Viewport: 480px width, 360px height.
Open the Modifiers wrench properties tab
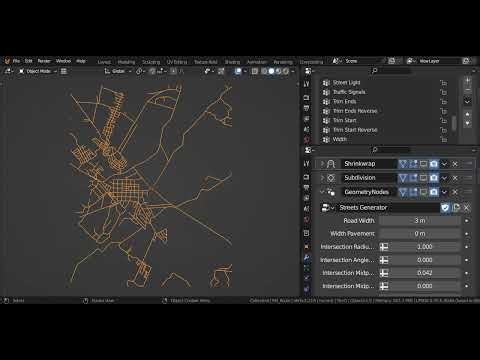coord(307,258)
